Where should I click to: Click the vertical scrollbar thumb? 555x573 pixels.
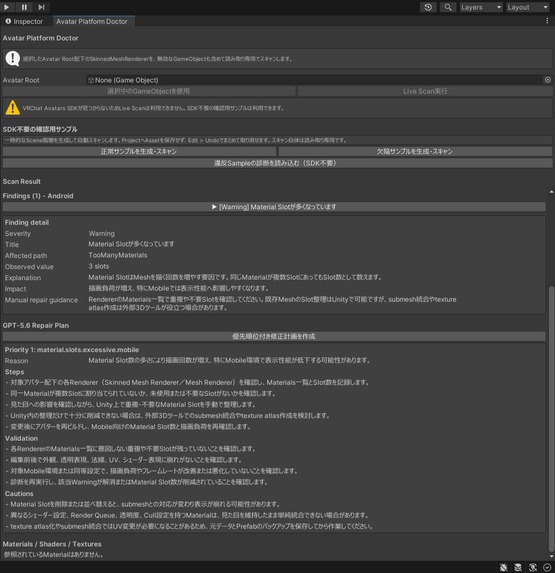pyautogui.click(x=551, y=420)
